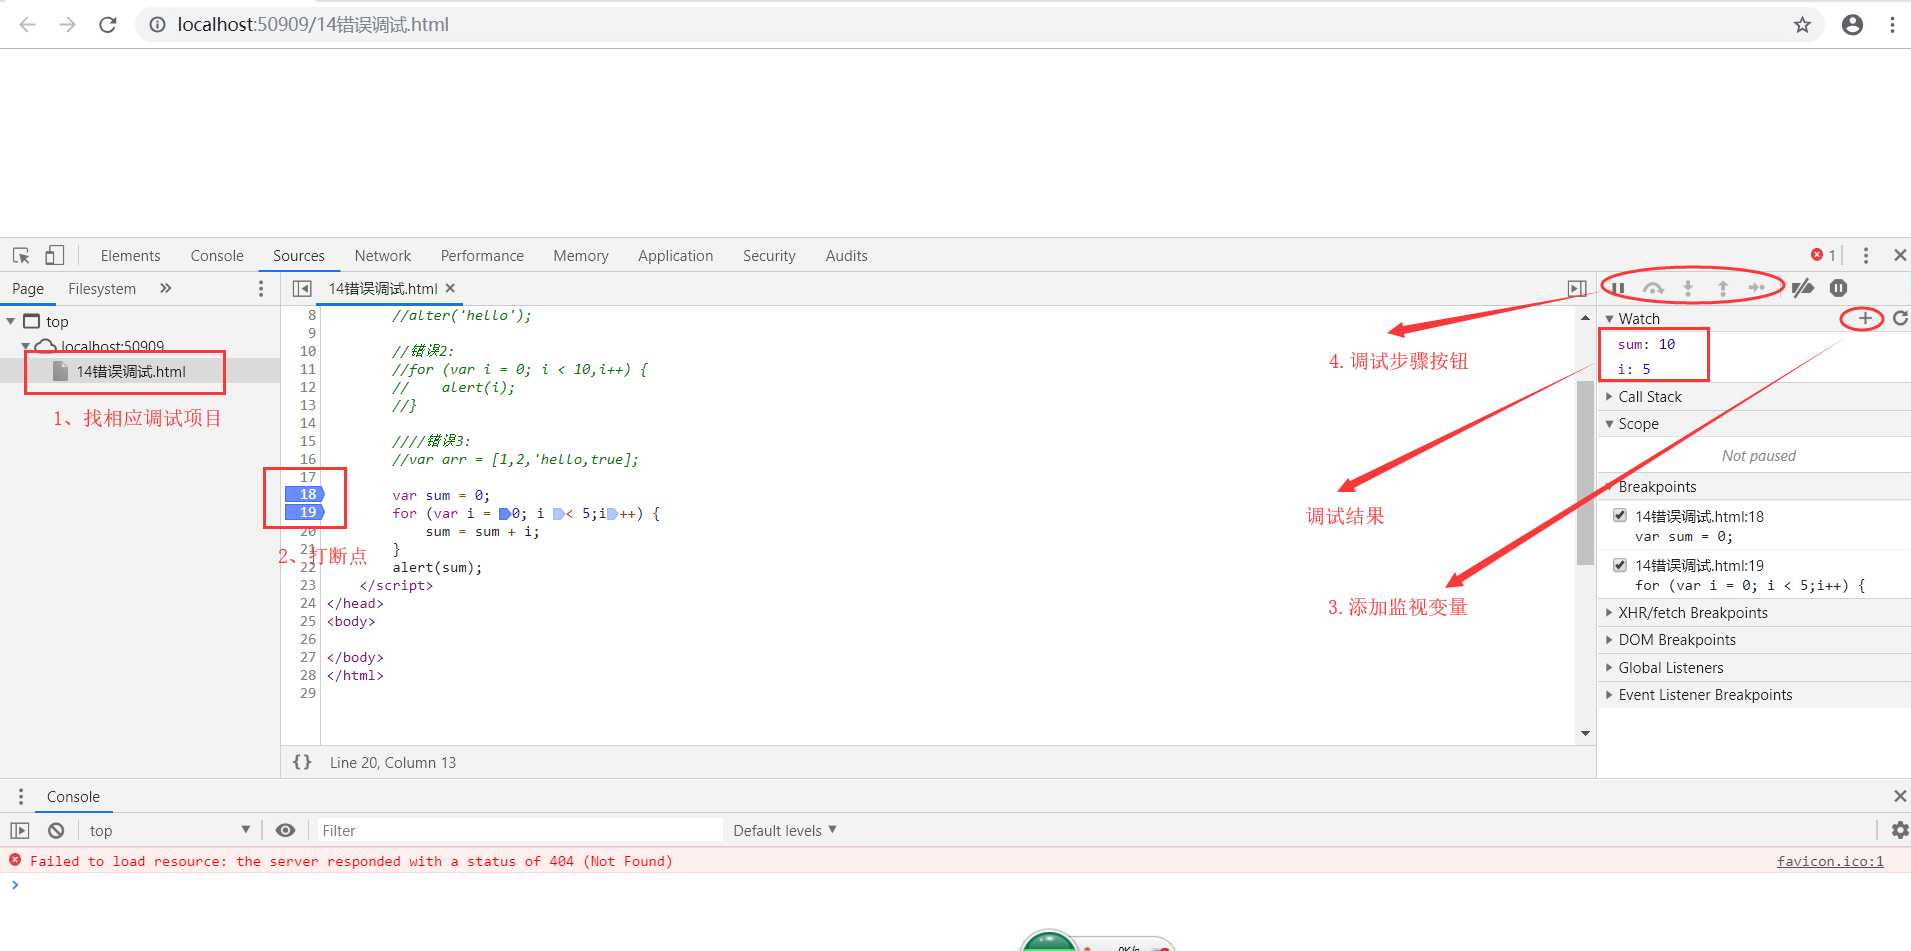Deactivate all breakpoints
The width and height of the screenshot is (1911, 951).
[x=1803, y=288]
